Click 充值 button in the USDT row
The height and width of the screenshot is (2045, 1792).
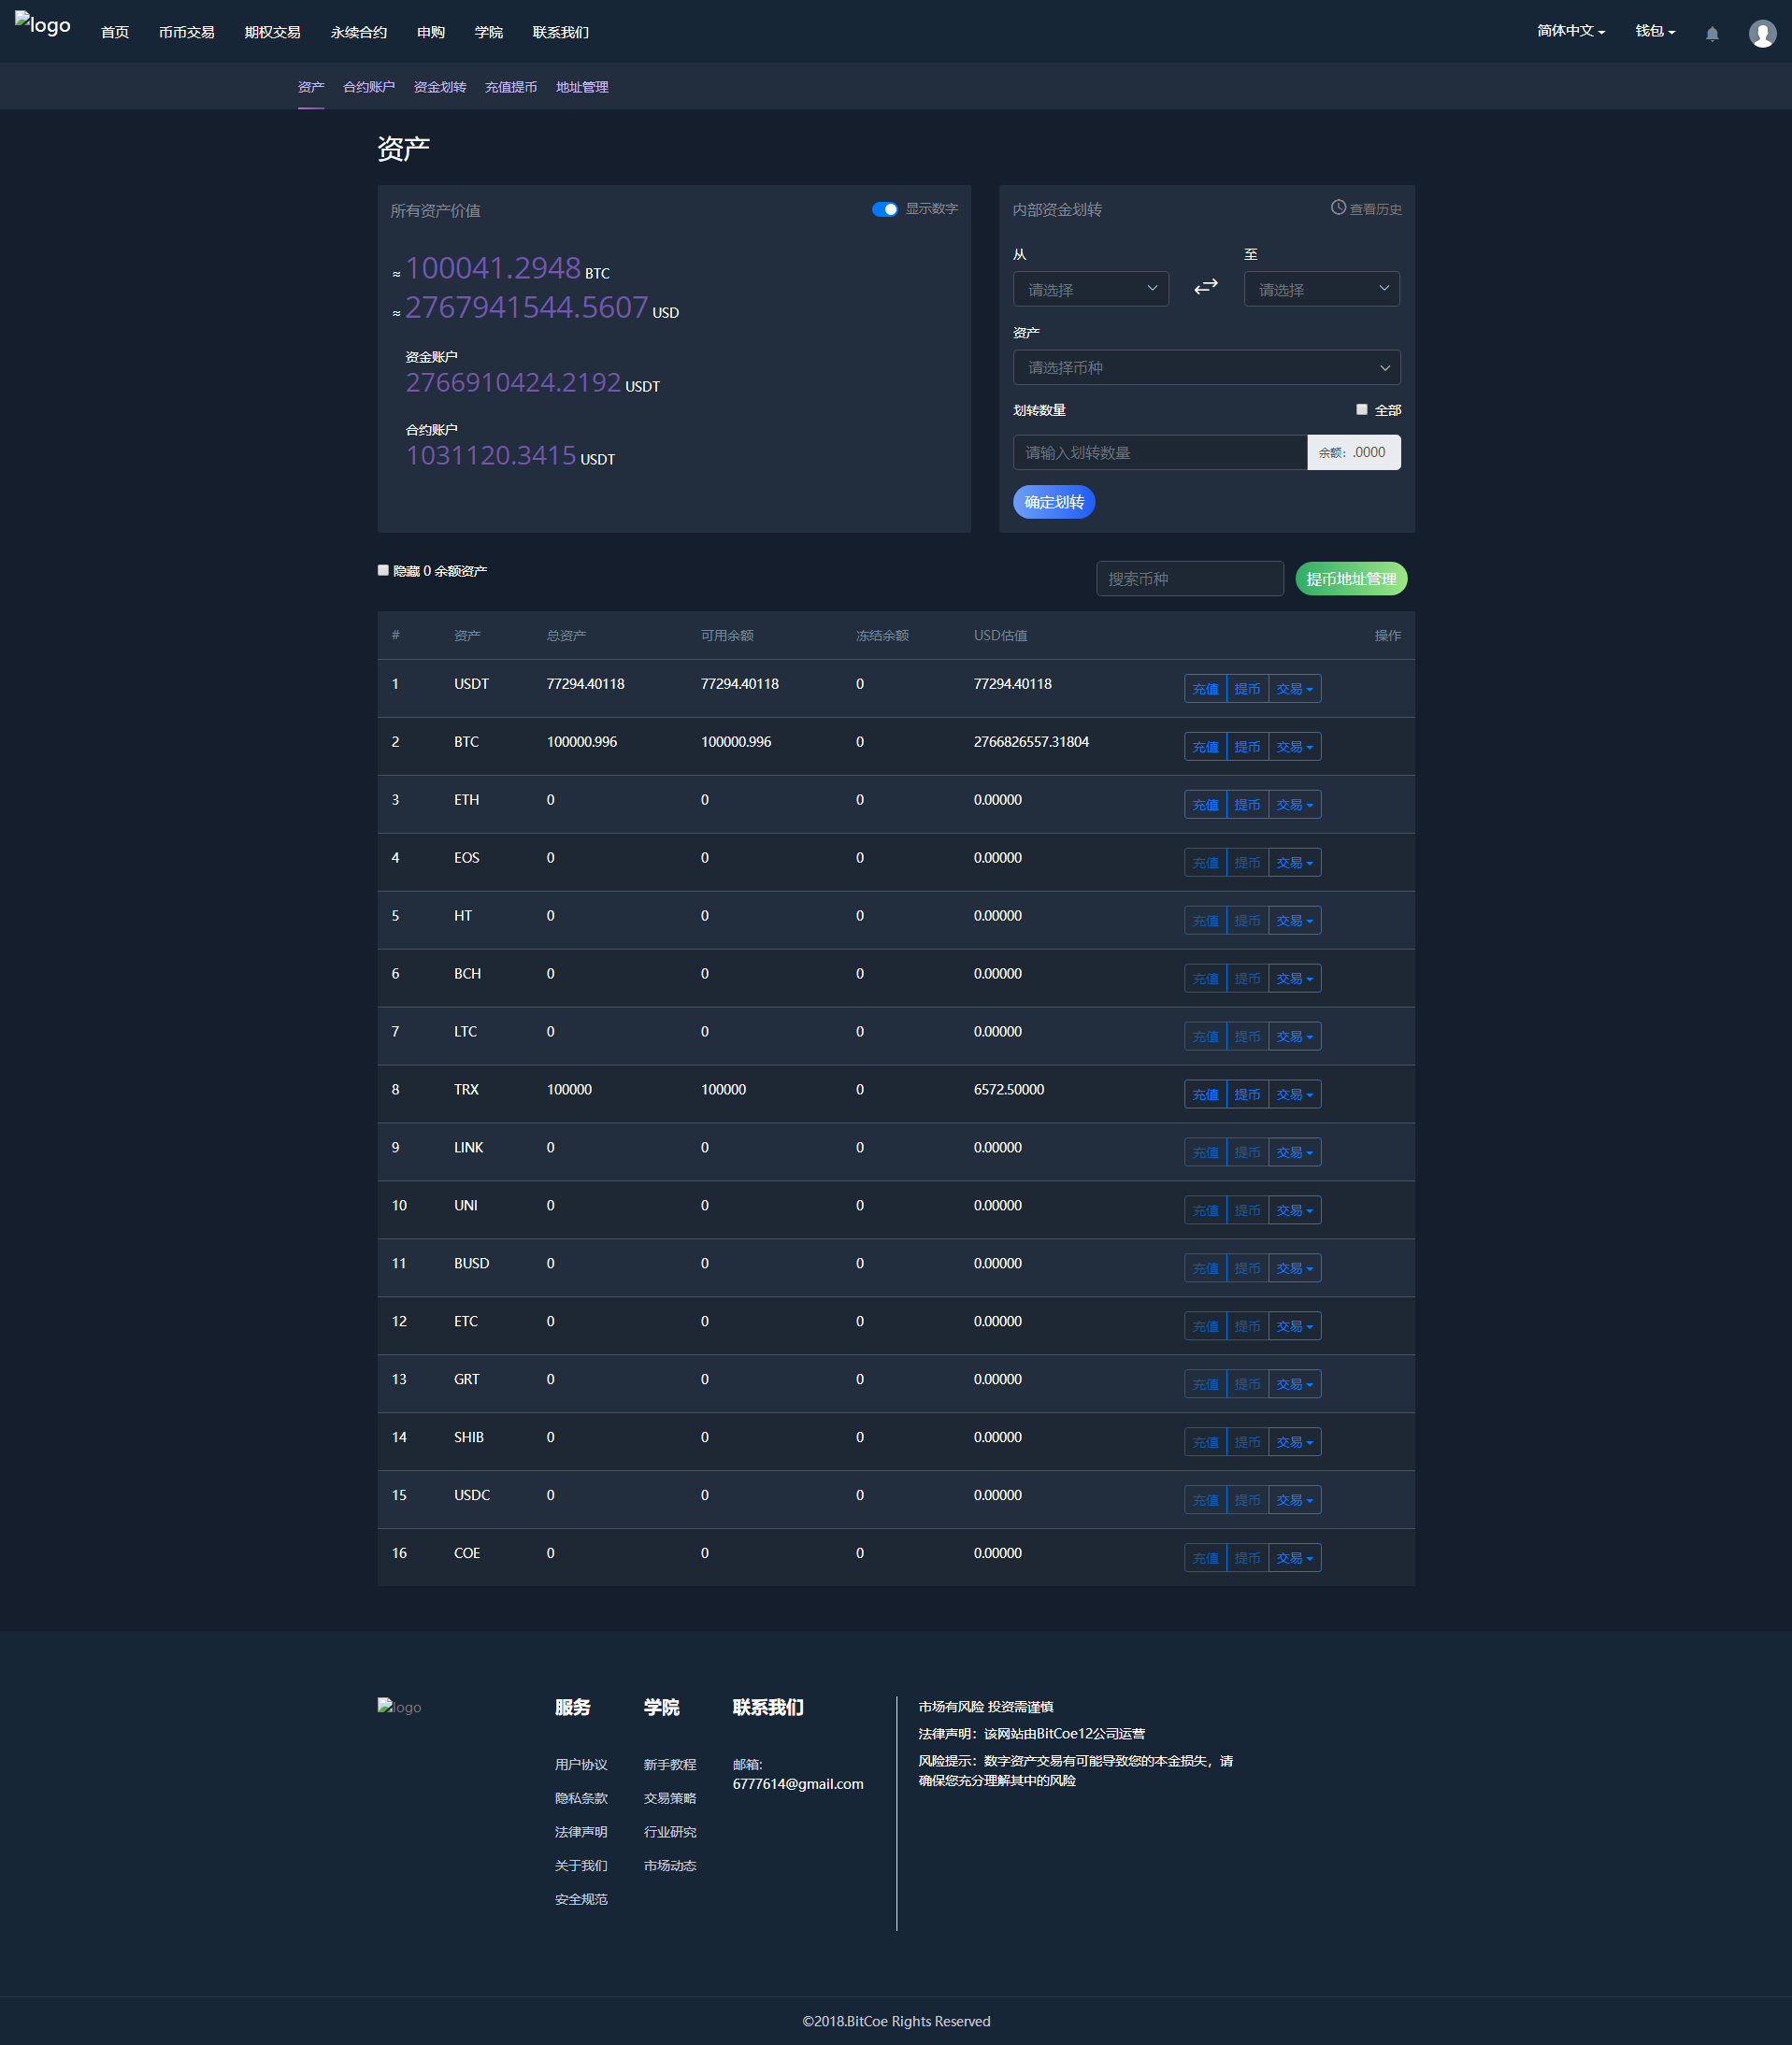(1205, 689)
